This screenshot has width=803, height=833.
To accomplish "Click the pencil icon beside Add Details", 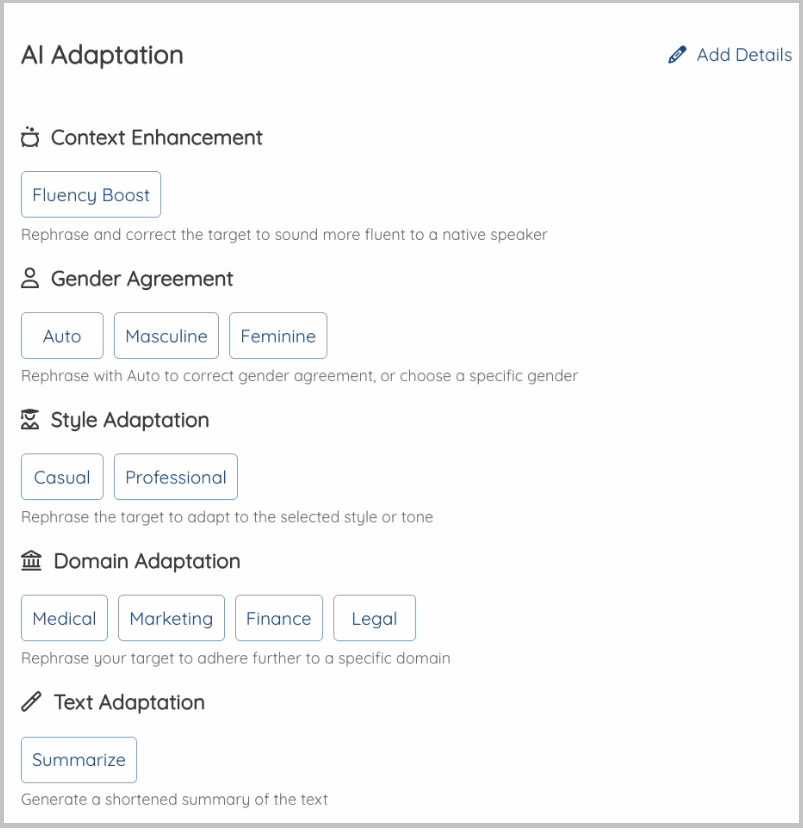I will pyautogui.click(x=678, y=55).
